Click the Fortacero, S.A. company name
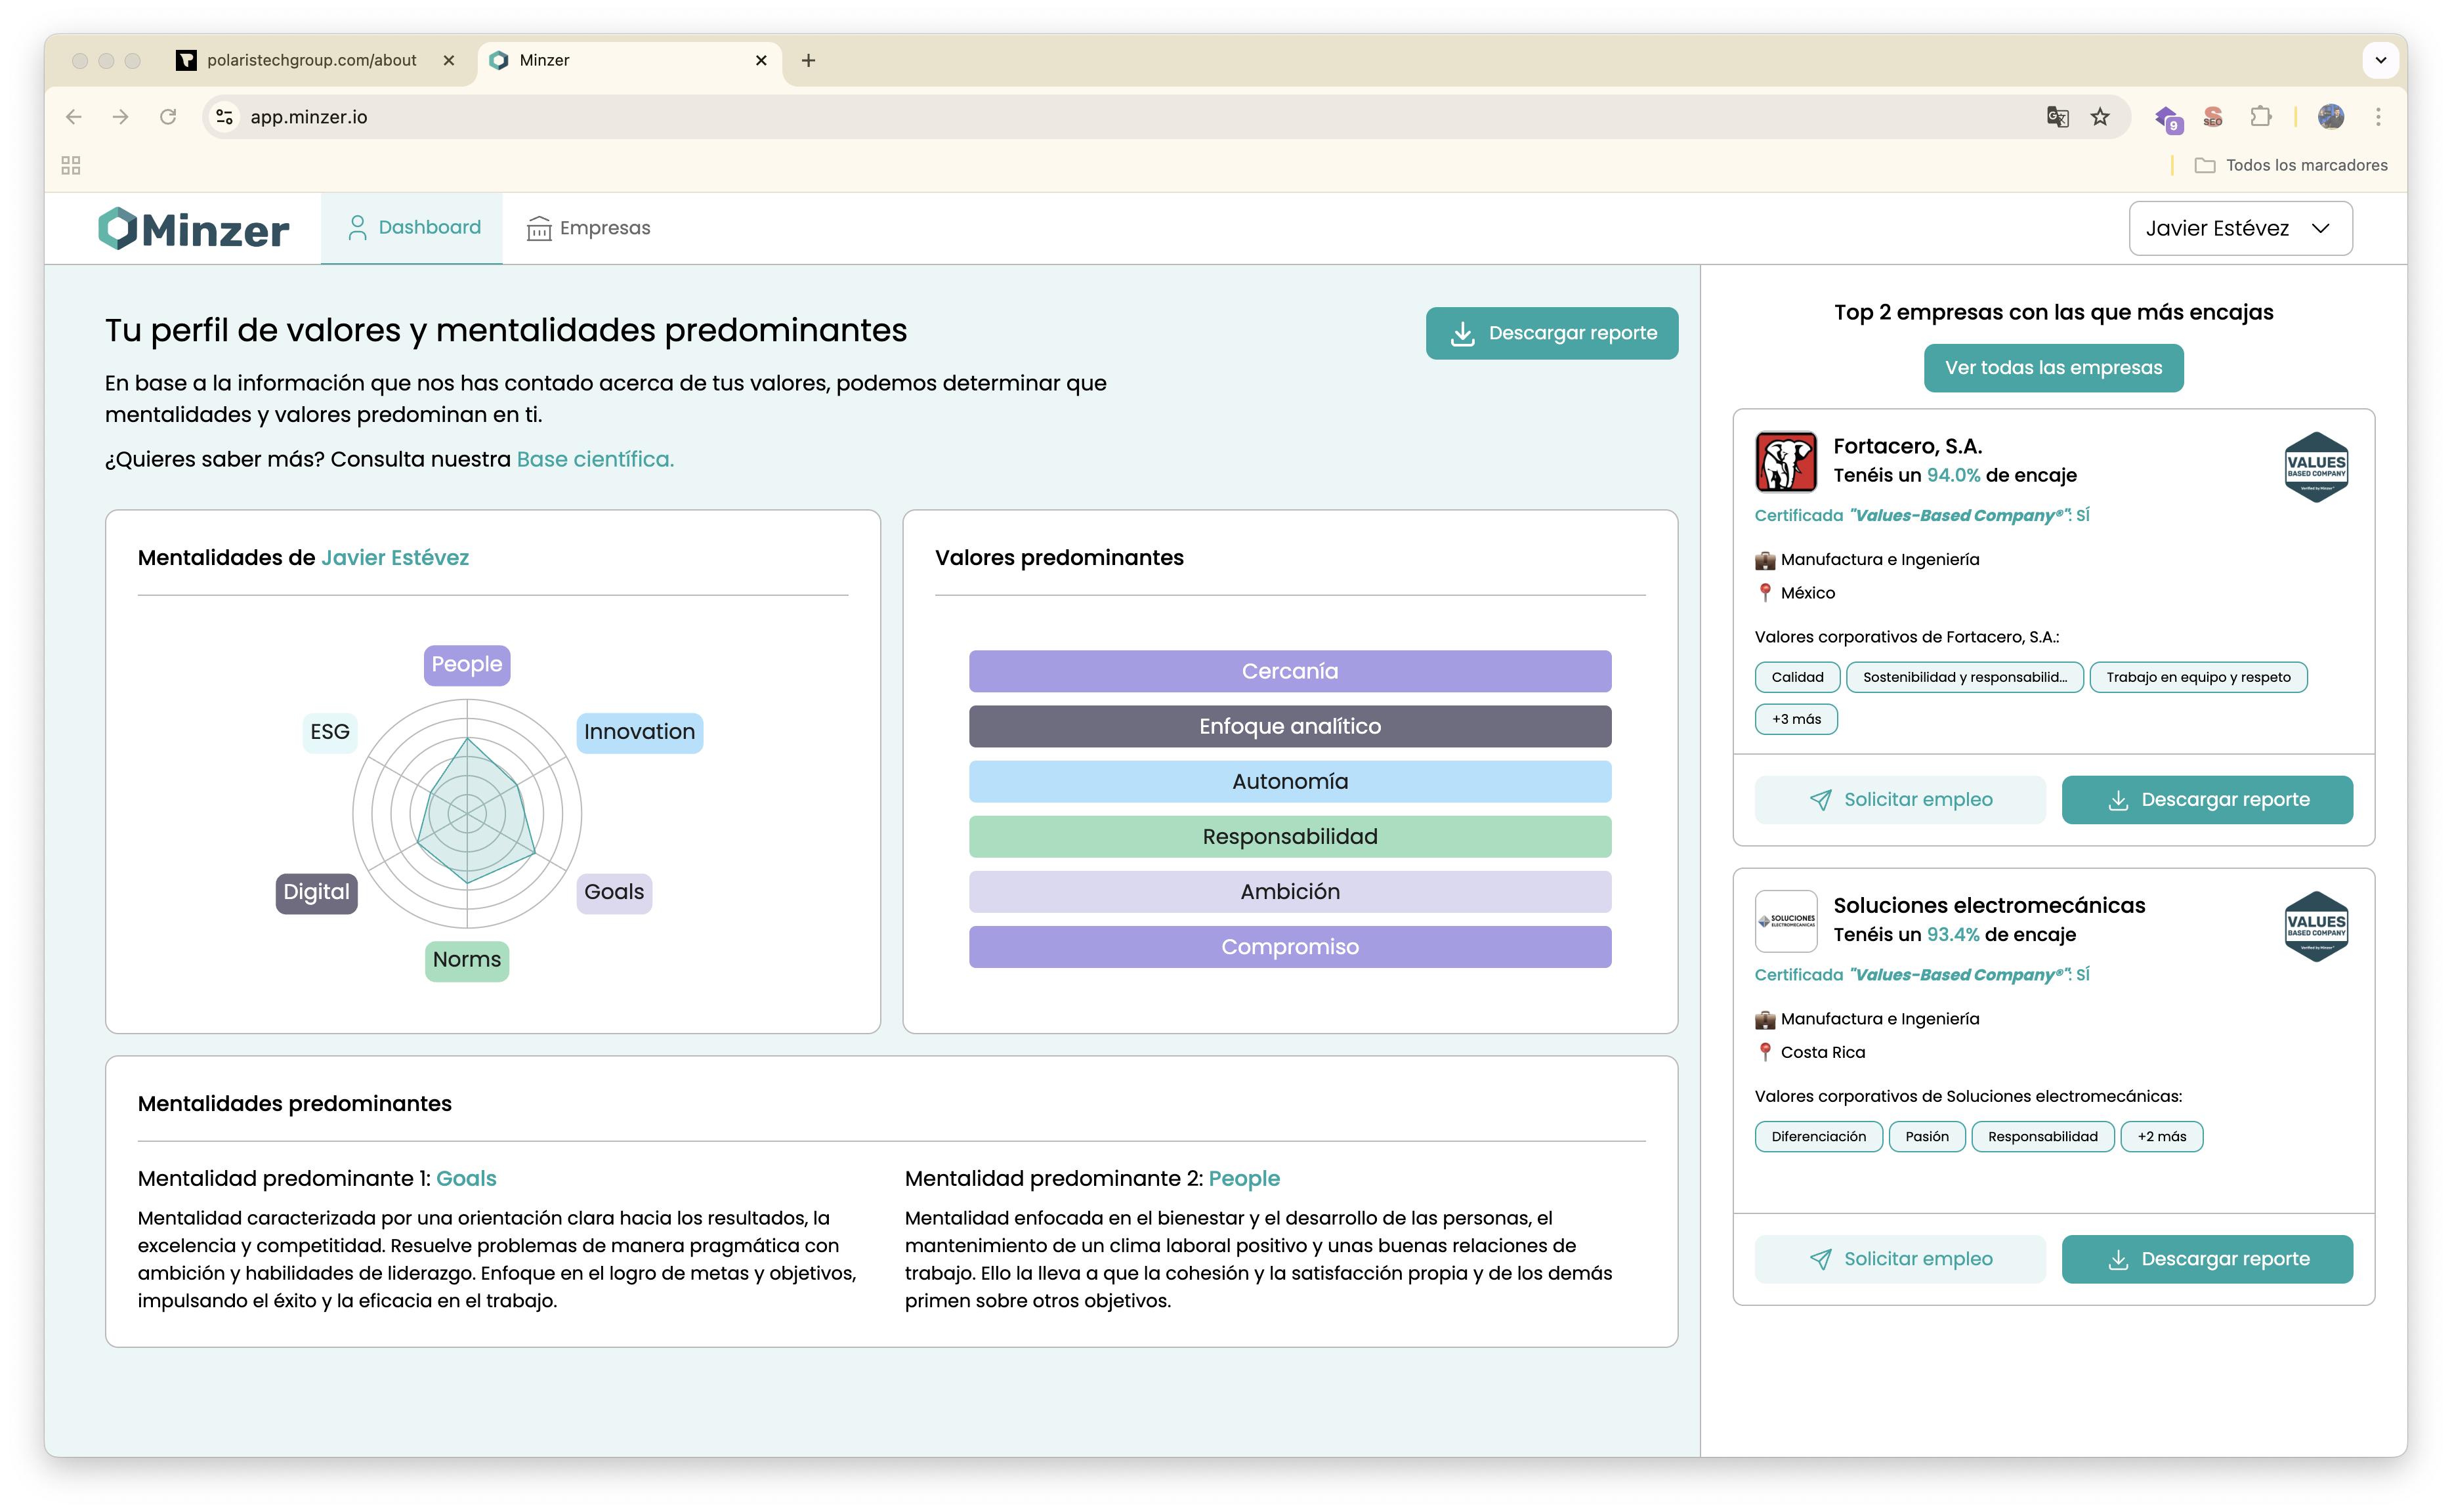The image size is (2452, 1512). click(1907, 446)
